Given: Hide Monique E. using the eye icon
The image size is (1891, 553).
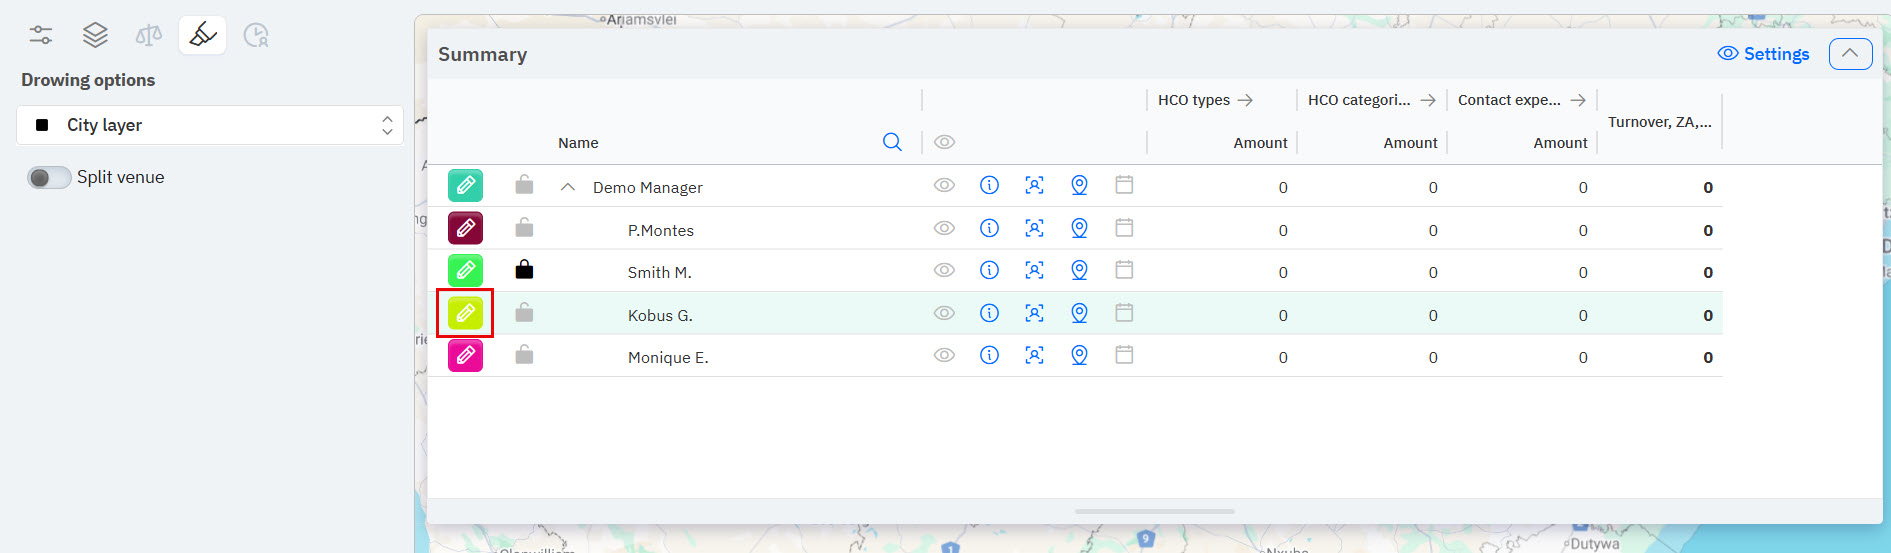Looking at the screenshot, I should pyautogui.click(x=944, y=355).
